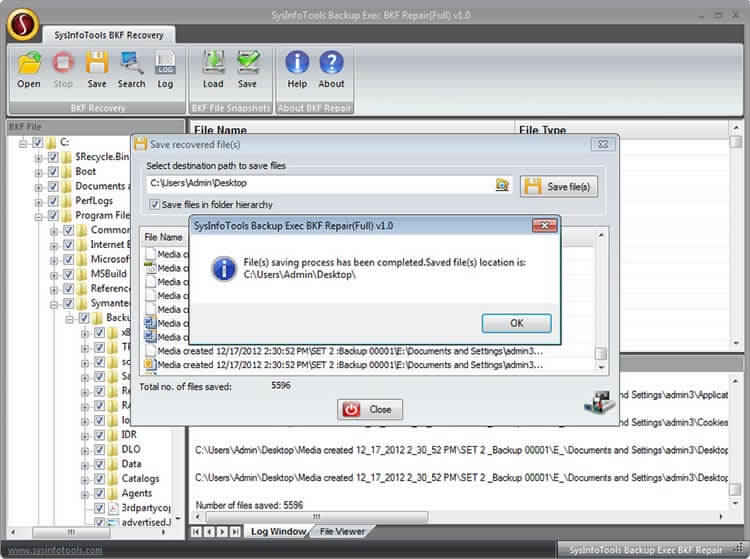Toggle the DLO folder checkbox
This screenshot has height=559, width=750.
click(x=99, y=449)
